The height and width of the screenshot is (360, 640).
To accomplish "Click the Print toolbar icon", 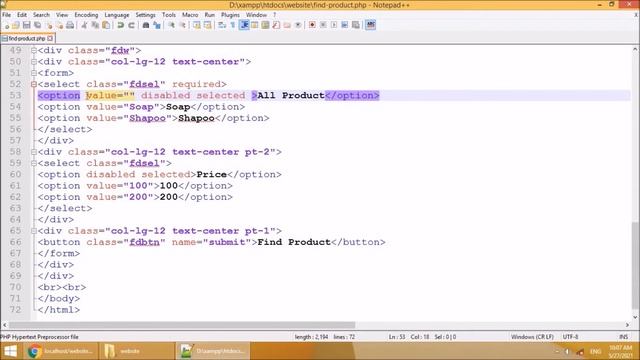I will coord(70,25).
